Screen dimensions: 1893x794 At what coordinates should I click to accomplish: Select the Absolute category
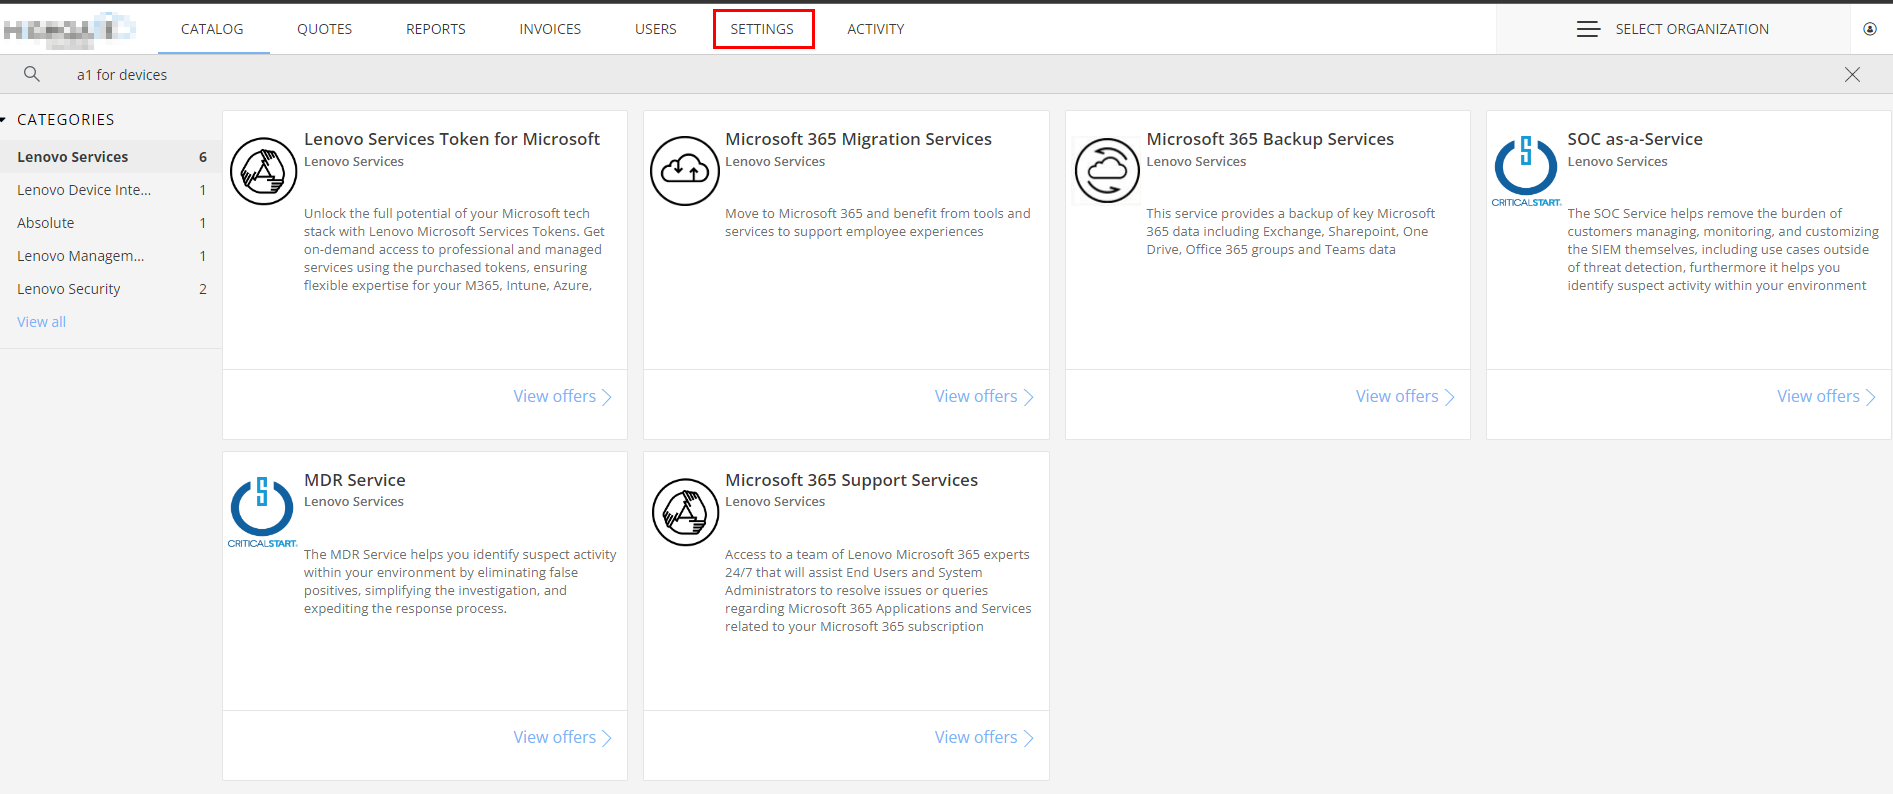[x=111, y=223]
